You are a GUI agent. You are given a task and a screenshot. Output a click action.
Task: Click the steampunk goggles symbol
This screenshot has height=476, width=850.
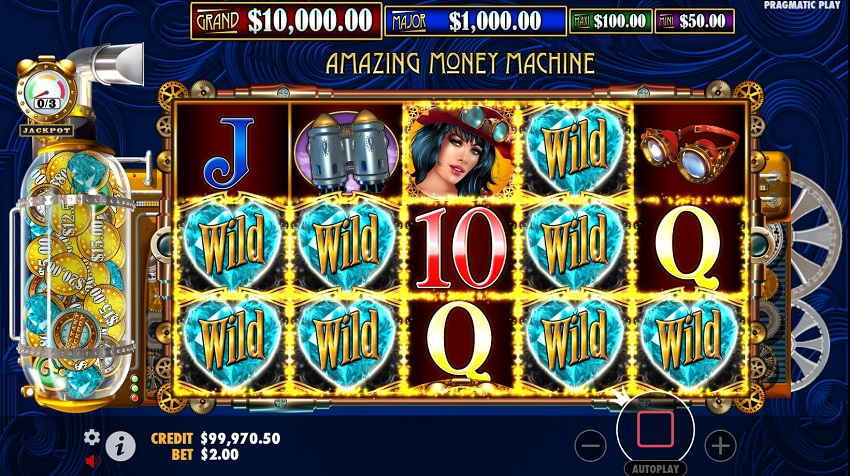coord(689,153)
